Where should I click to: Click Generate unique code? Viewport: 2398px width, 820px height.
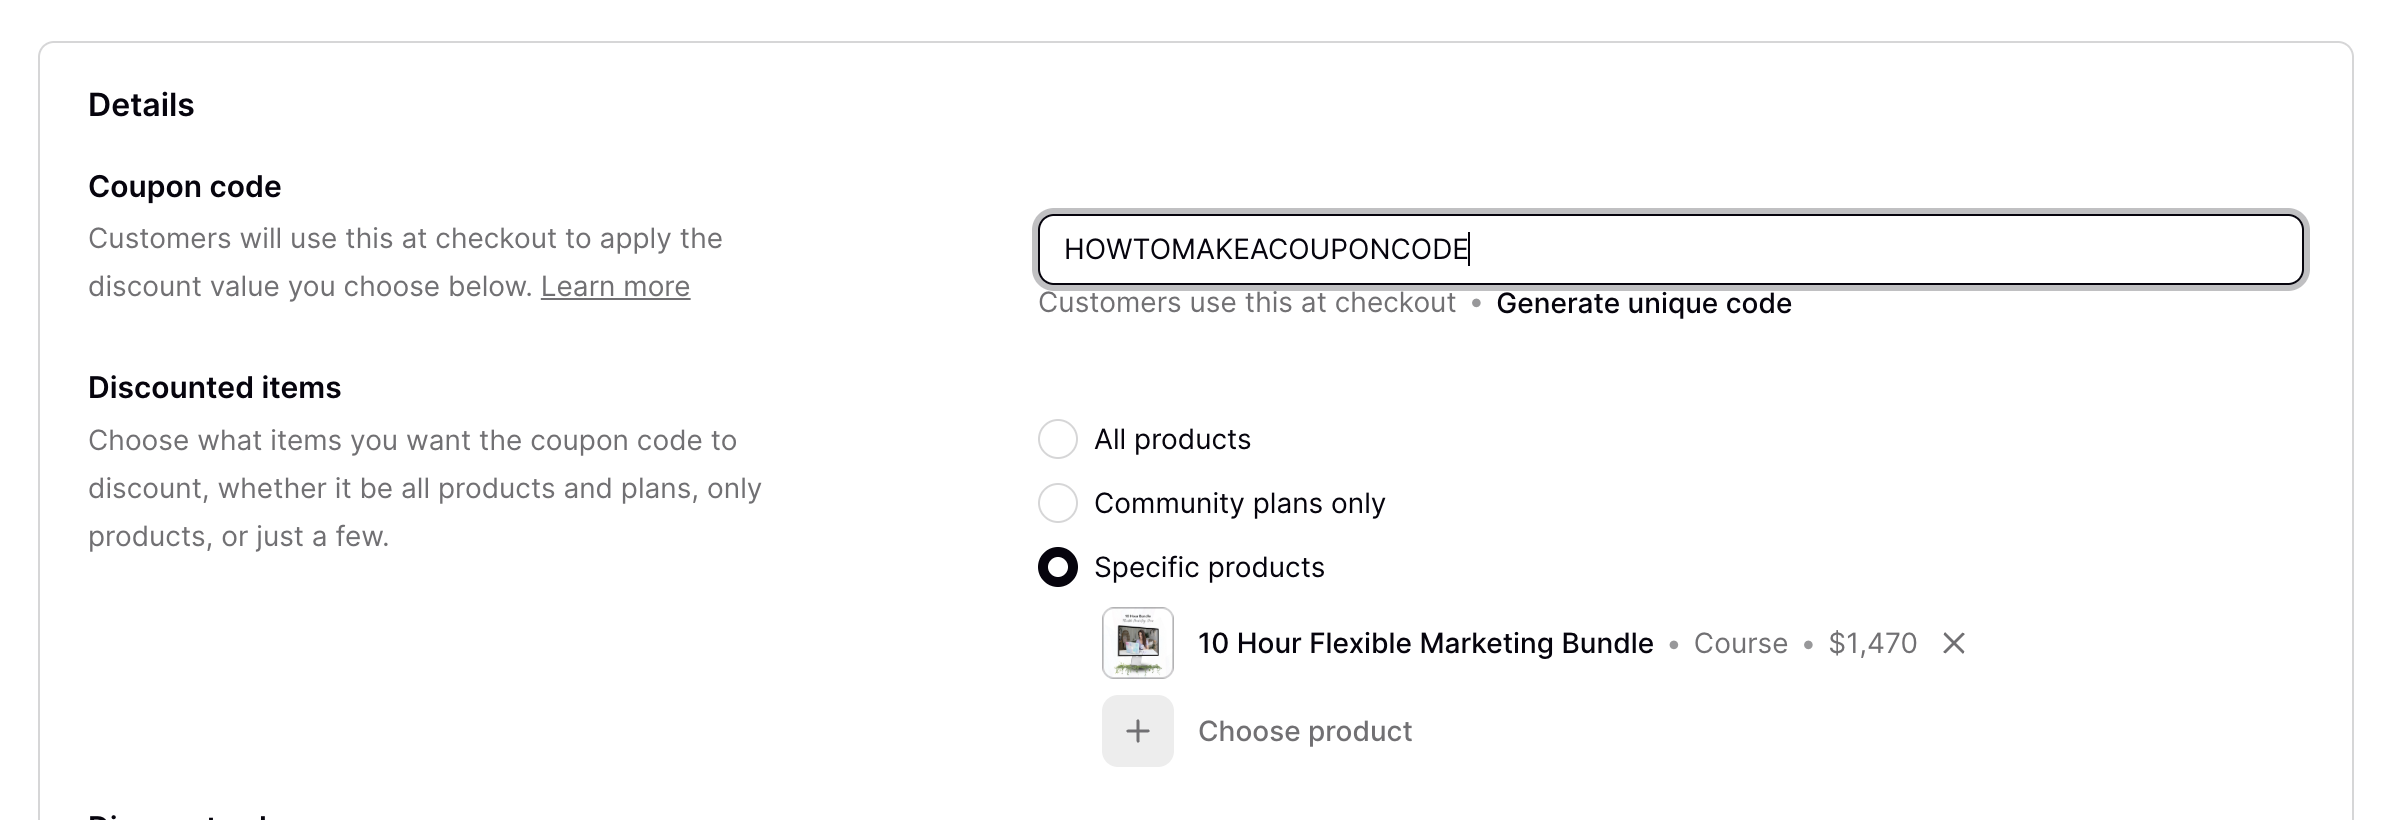coord(1643,303)
